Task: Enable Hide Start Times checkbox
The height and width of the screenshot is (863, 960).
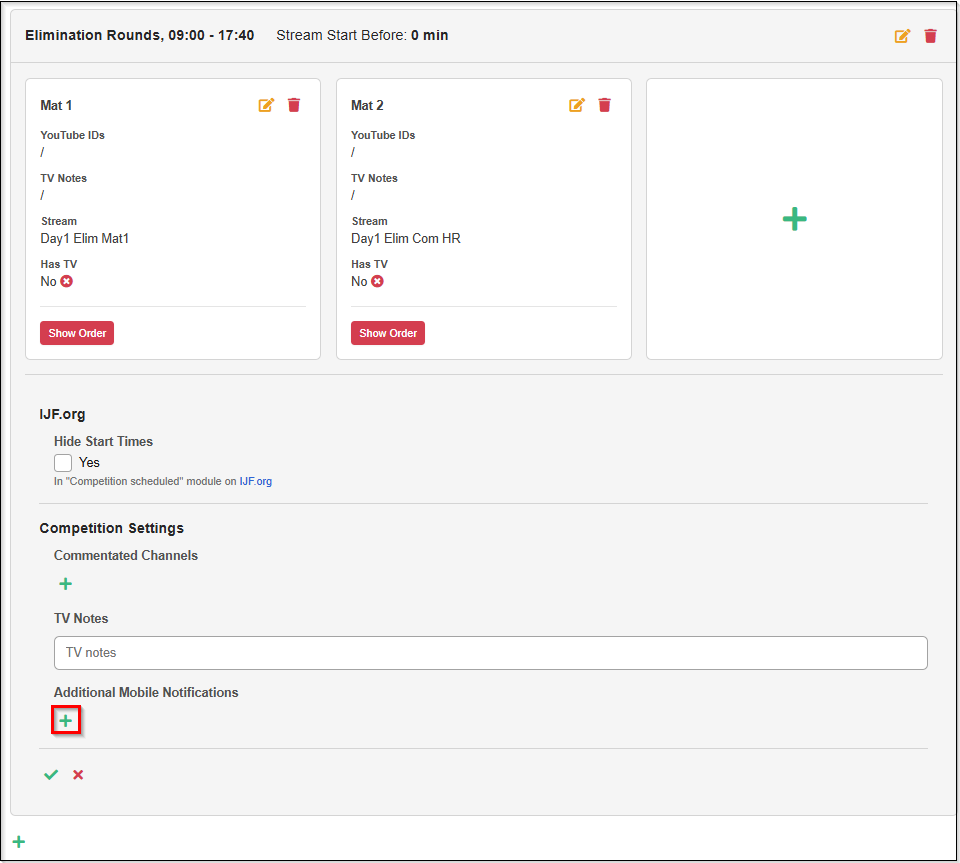Action: pos(63,463)
